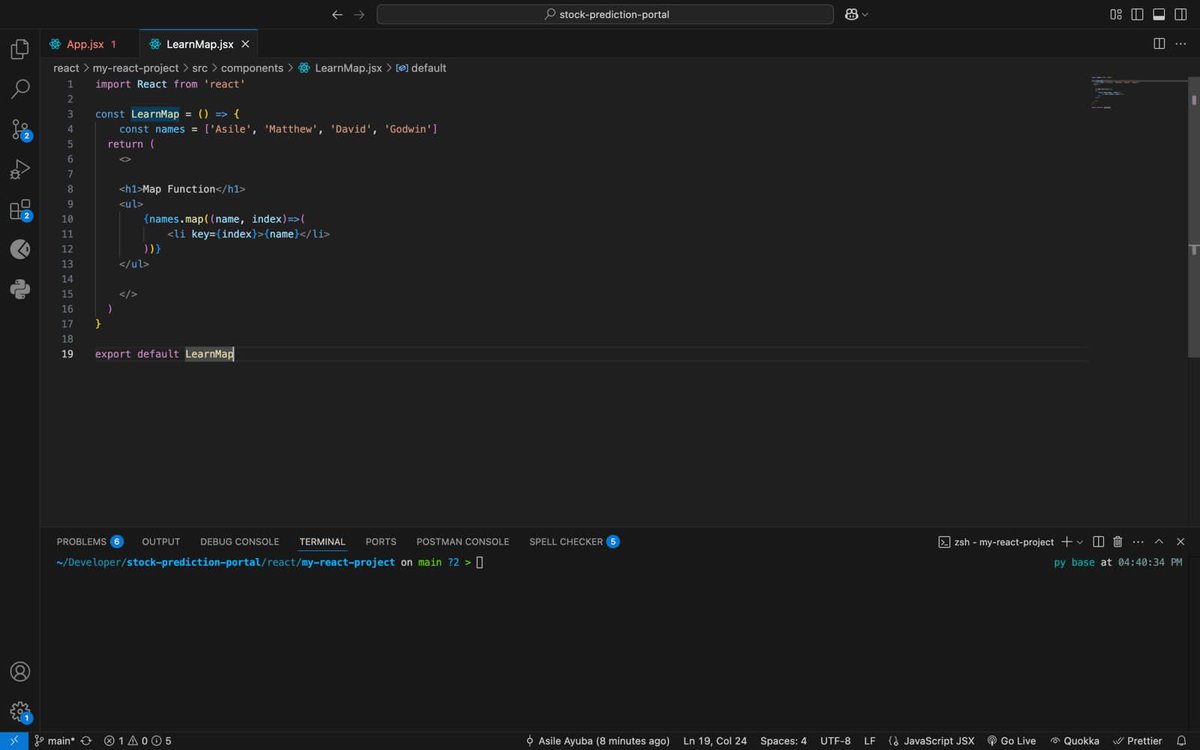Open the terminal panel more actions menu

pyautogui.click(x=1138, y=542)
